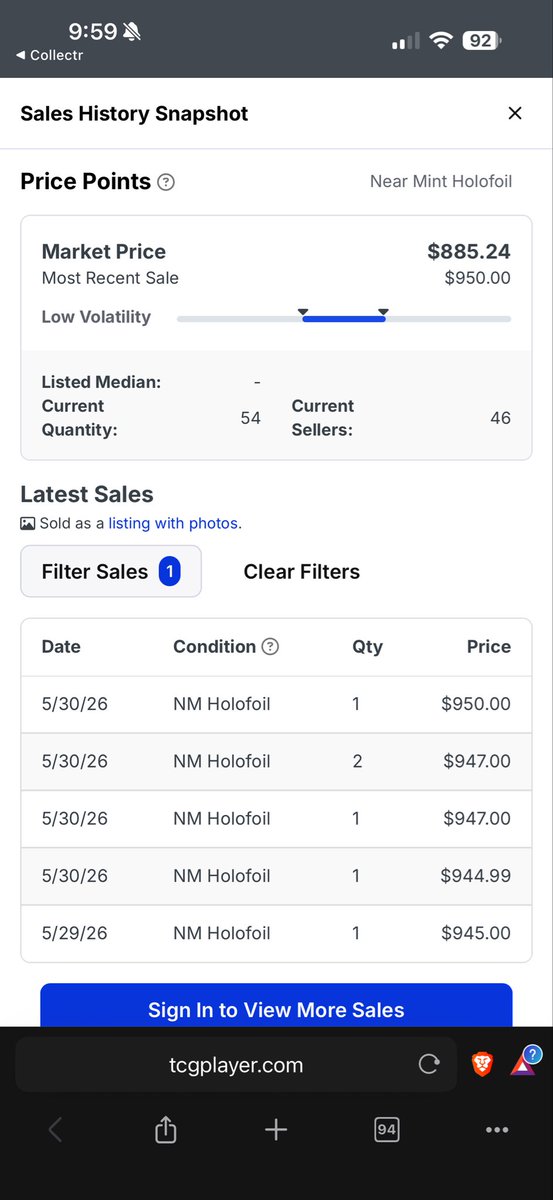Screen dimensions: 553x1200
Task: Tap the image icon beside Sold as a
Action: pyautogui.click(x=28, y=523)
